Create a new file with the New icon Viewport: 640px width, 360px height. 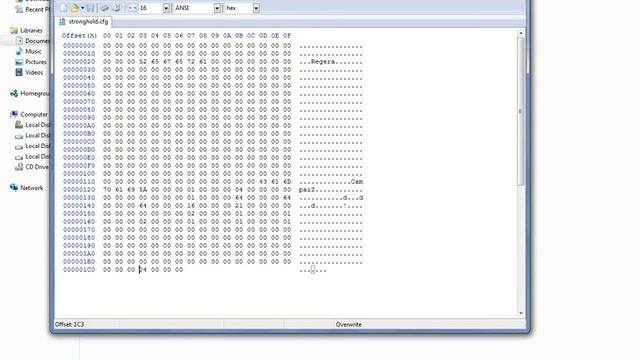[x=63, y=8]
